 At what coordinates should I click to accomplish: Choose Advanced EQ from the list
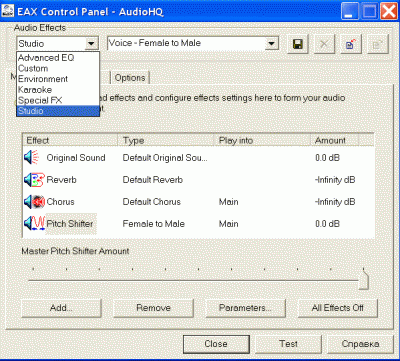tap(46, 58)
